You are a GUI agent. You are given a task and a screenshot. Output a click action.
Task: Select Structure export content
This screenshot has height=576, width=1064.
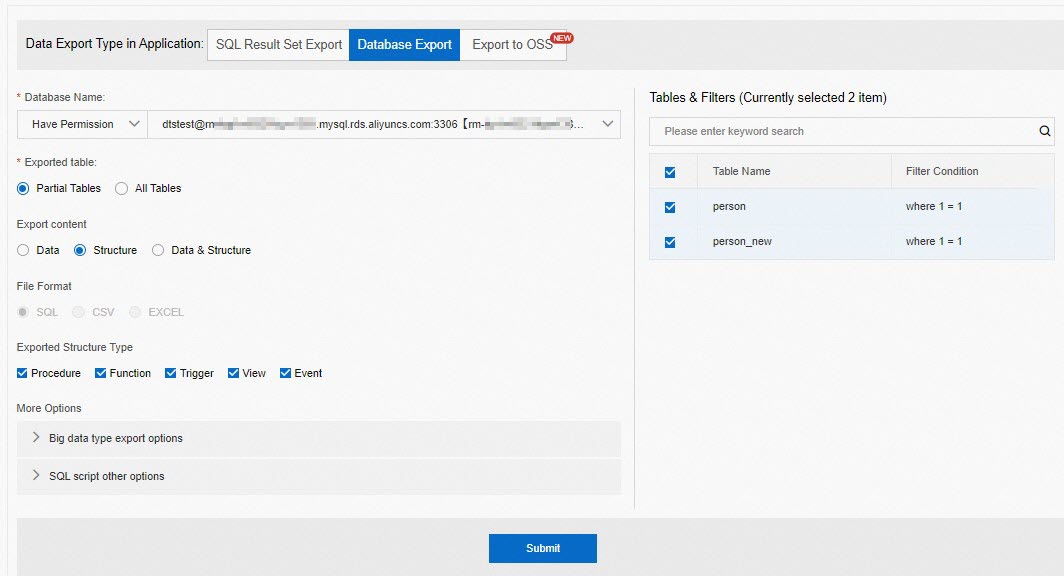coord(80,250)
